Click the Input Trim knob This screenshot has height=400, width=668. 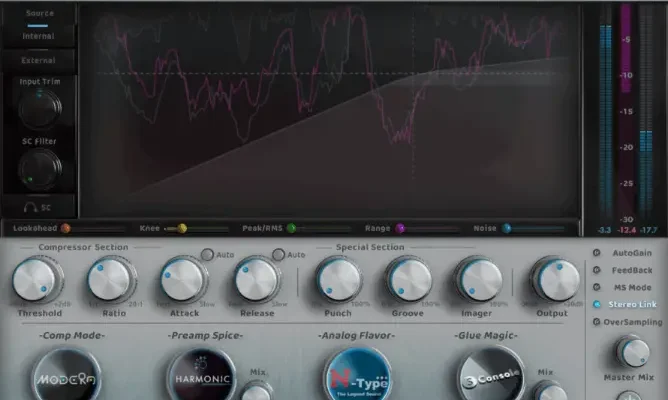point(40,107)
